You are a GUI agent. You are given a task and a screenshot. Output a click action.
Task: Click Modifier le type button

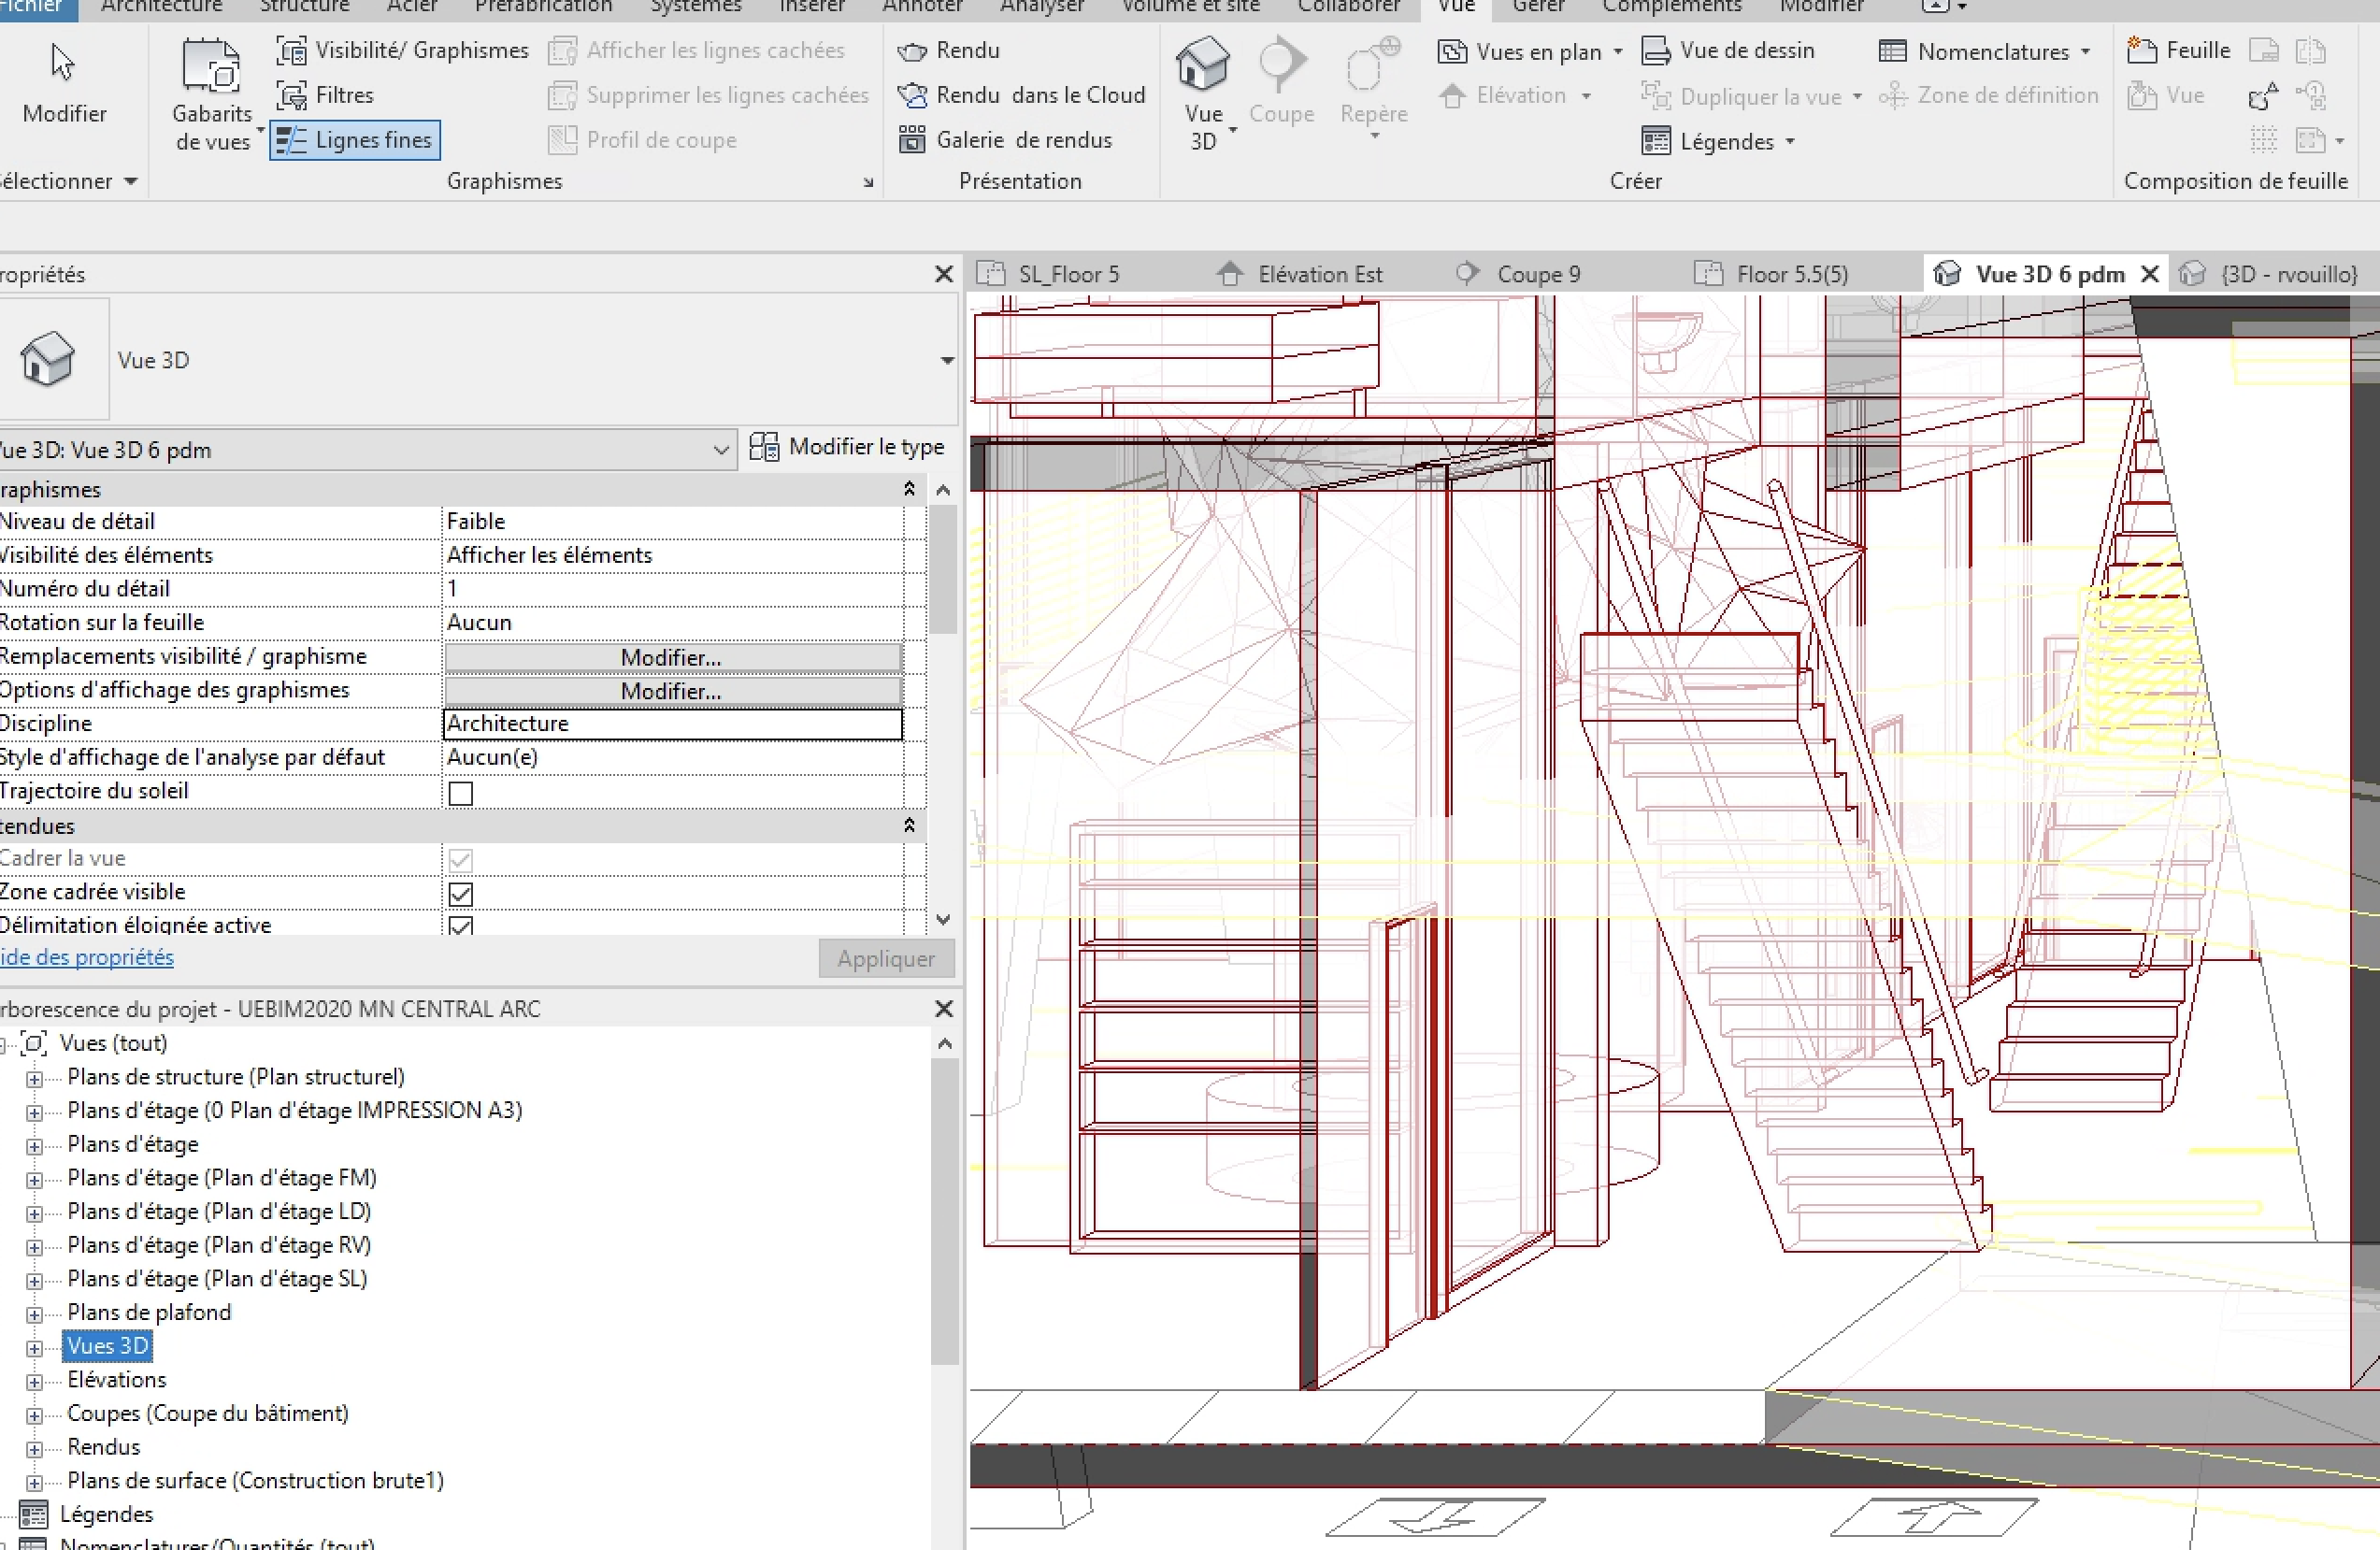[x=847, y=447]
